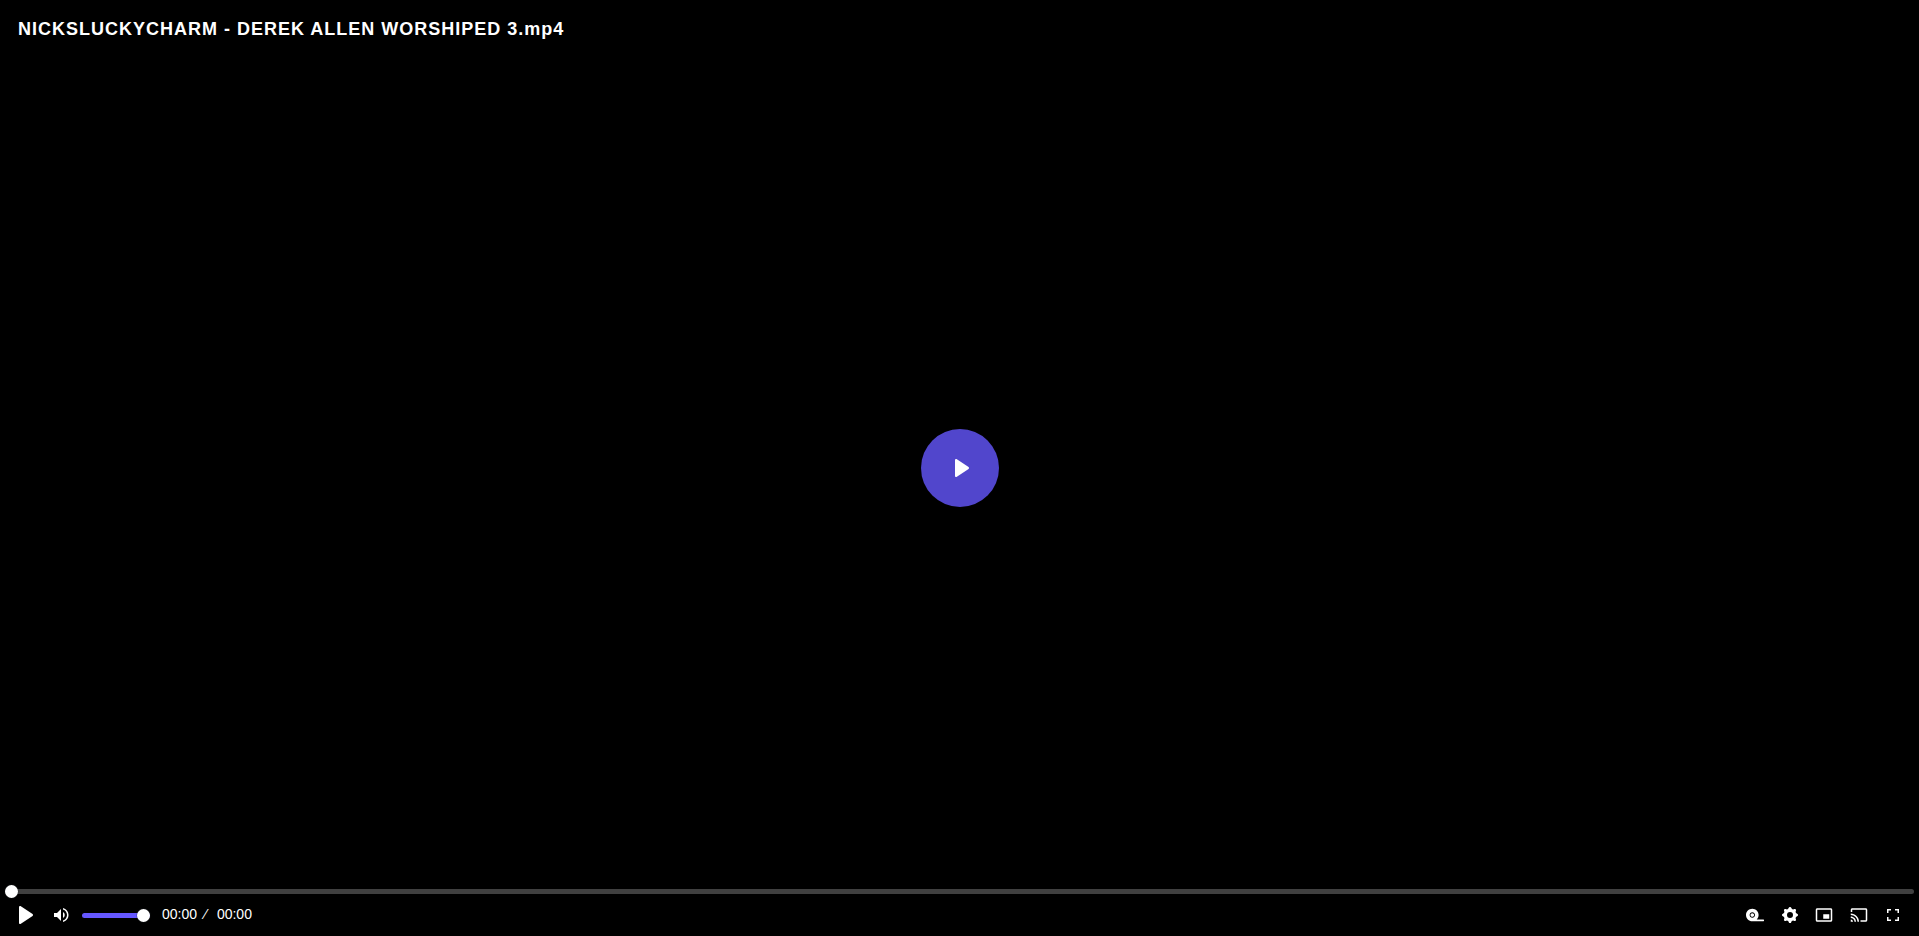
Task: Open the film reel icon in control bar
Action: point(1755,915)
